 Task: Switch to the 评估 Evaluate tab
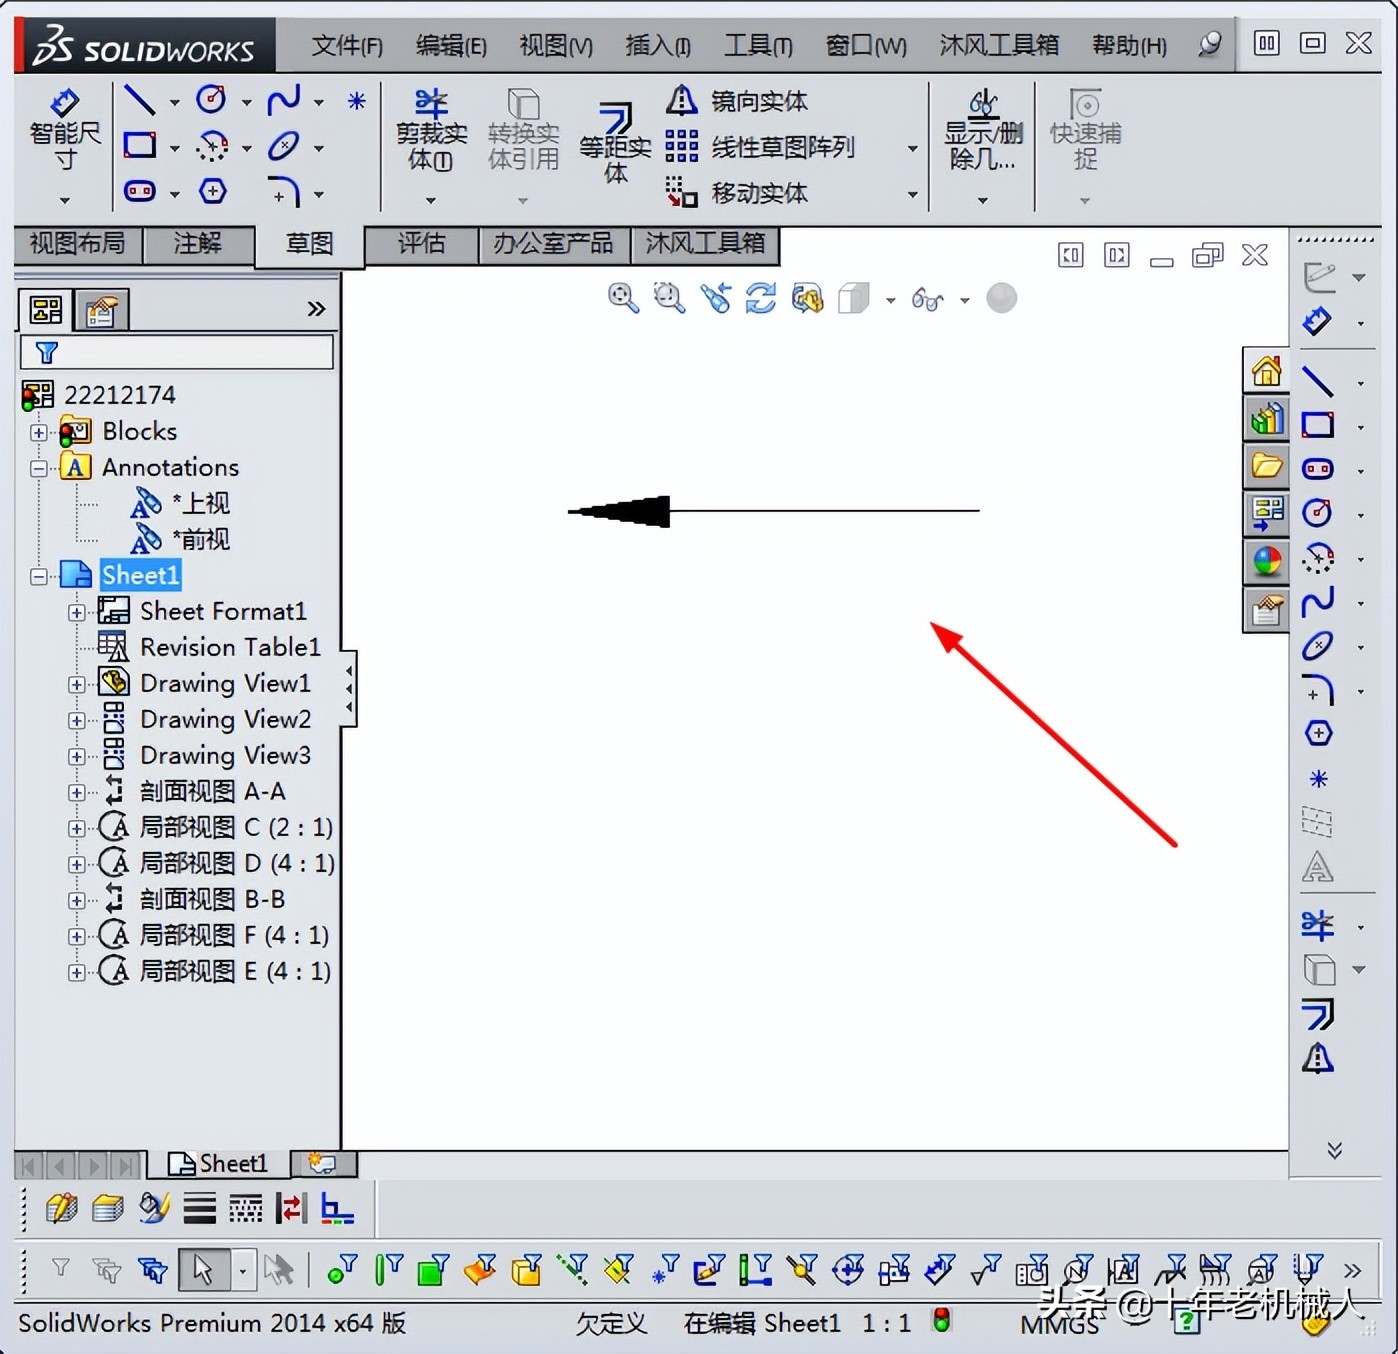click(420, 244)
